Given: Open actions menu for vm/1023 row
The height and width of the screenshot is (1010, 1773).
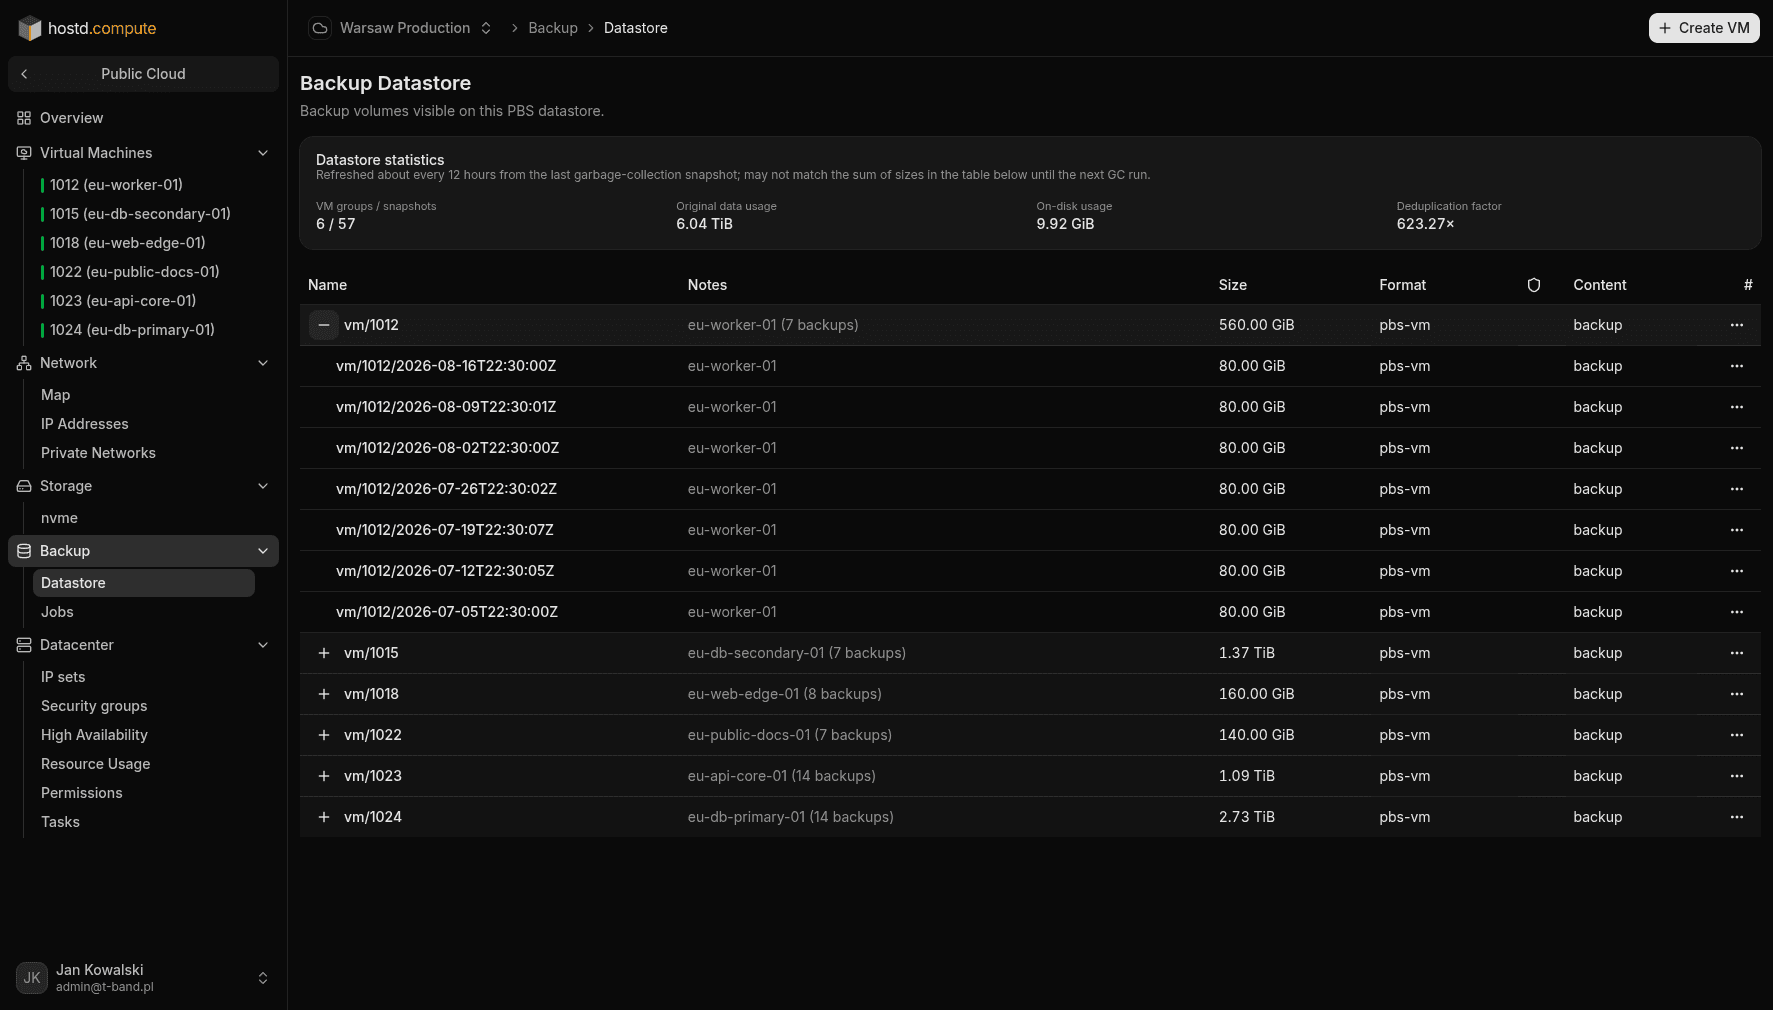Looking at the screenshot, I should tap(1737, 776).
